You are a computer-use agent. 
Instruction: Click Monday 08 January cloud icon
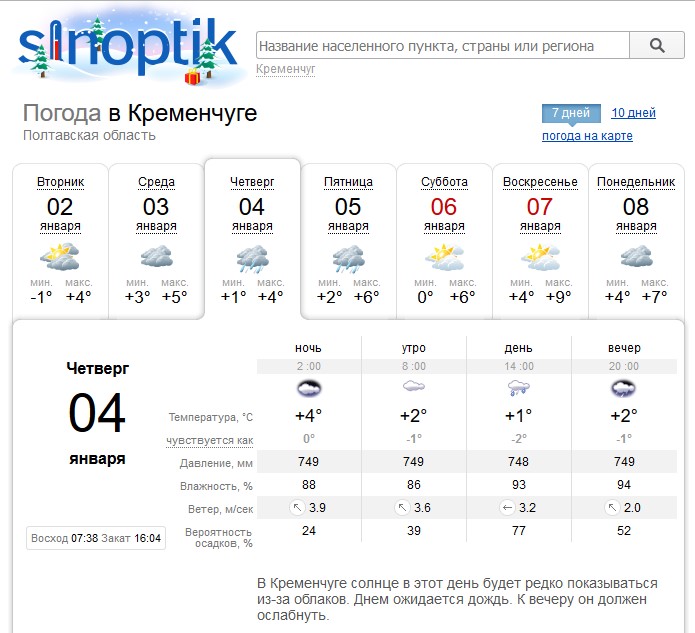tap(636, 258)
